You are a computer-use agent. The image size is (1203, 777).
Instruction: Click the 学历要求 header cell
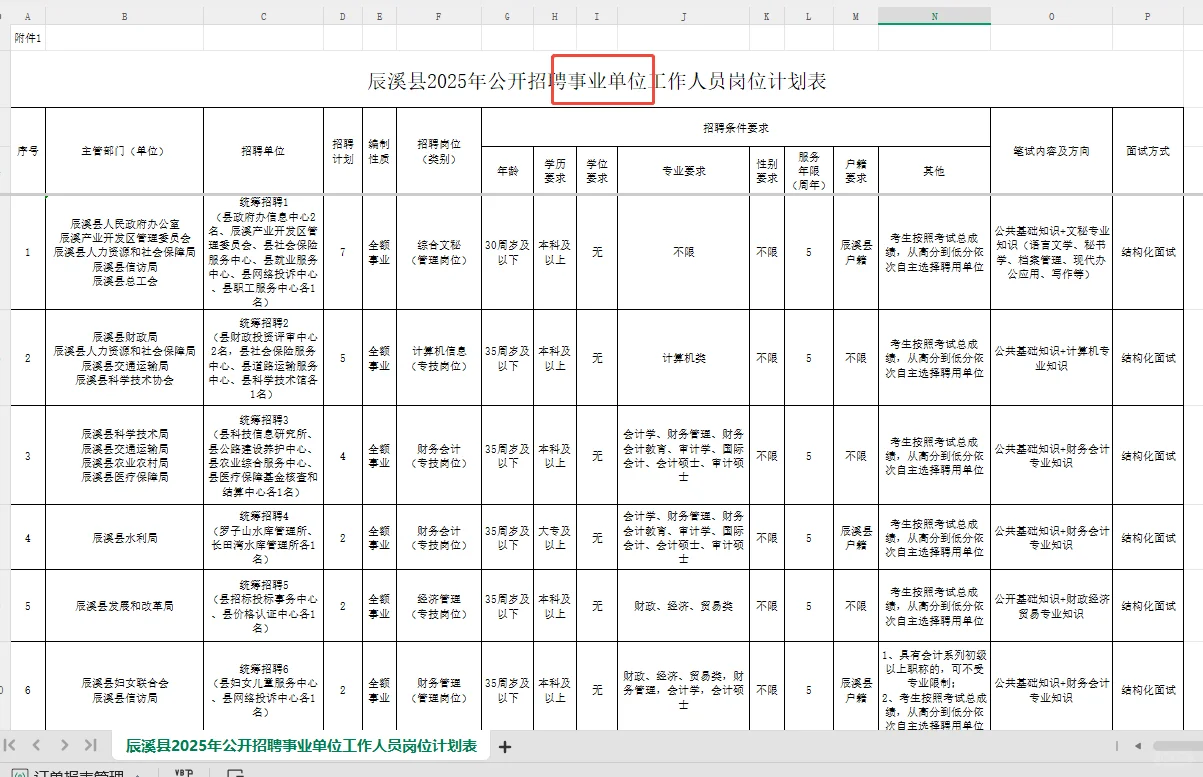pyautogui.click(x=555, y=171)
